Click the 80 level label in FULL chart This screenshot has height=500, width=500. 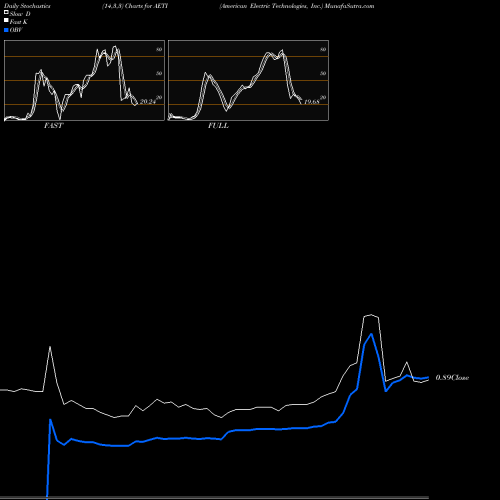pos(323,49)
